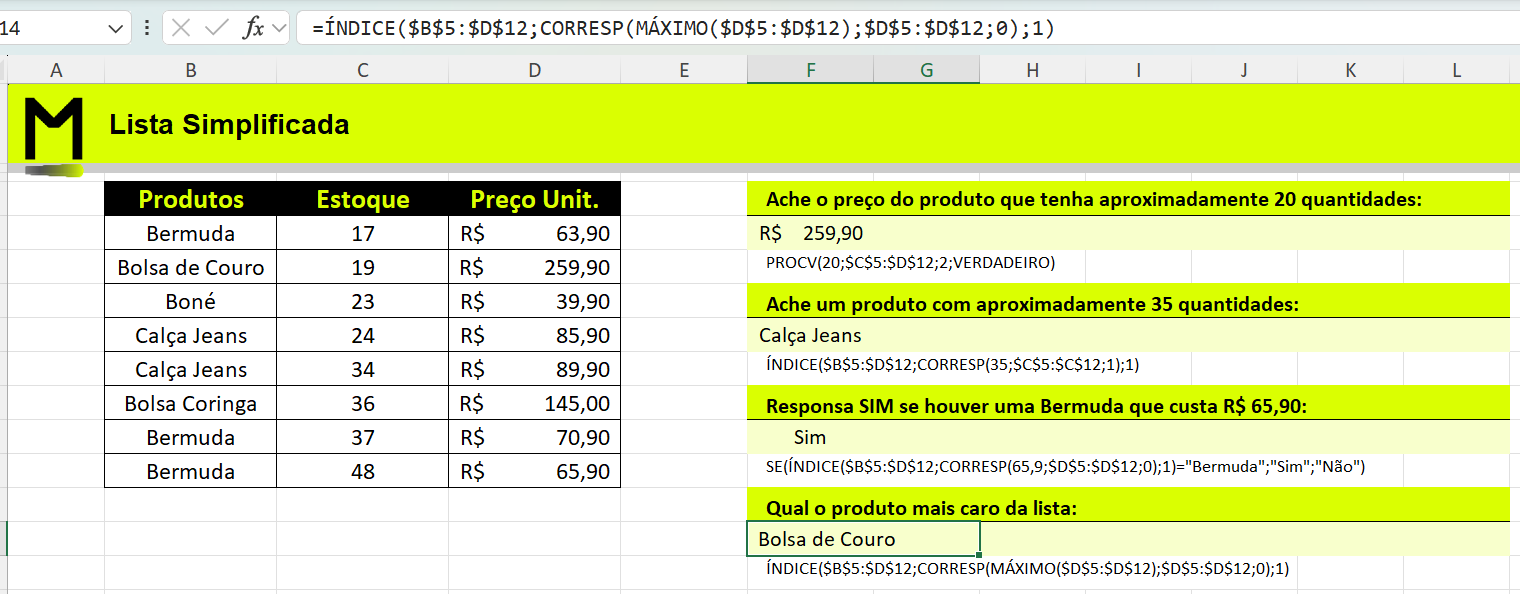
Task: Select the Calça Jeans cell with stock 24
Action: 191,336
